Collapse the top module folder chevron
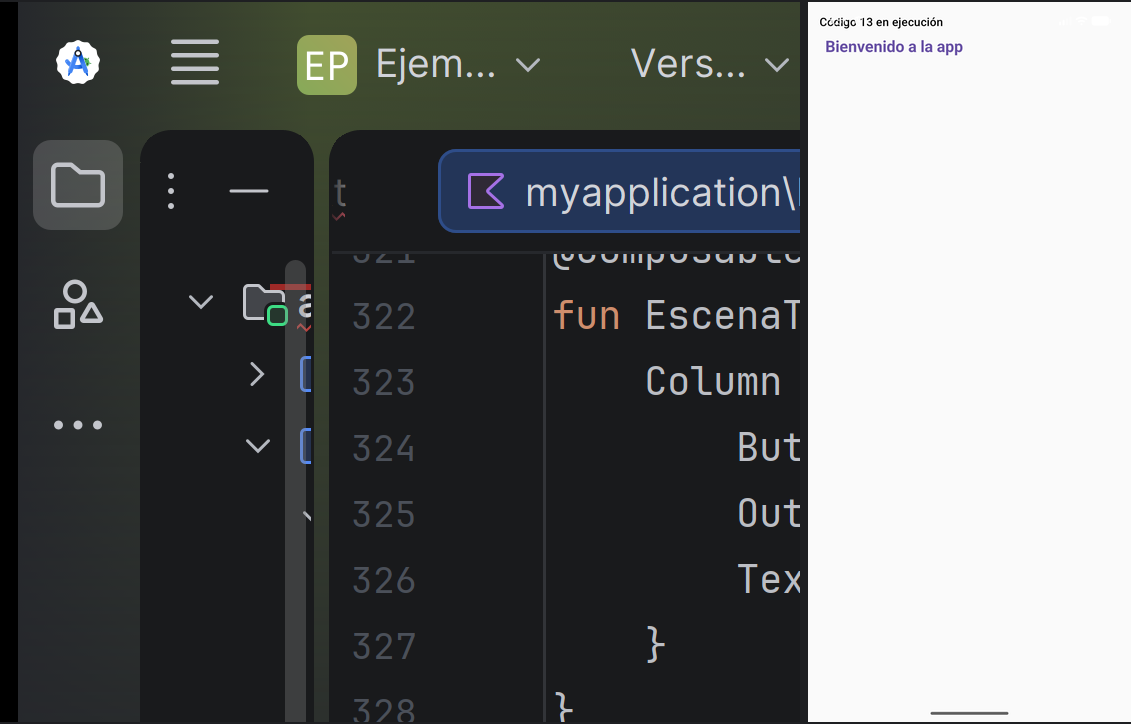1131x724 pixels. (201, 301)
